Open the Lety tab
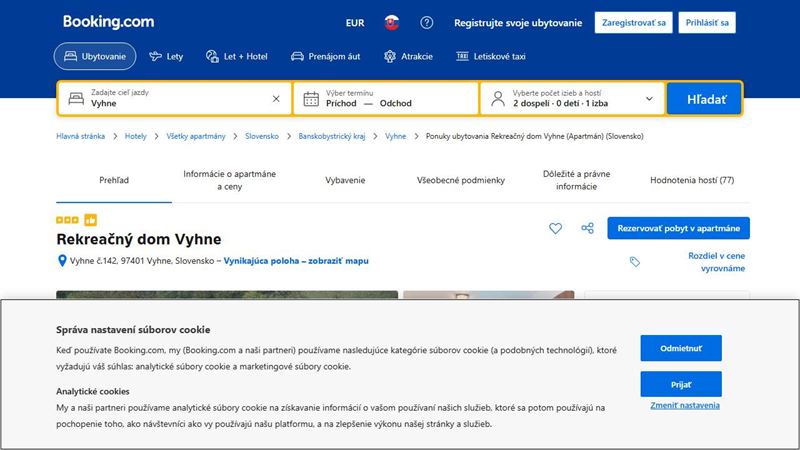The width and height of the screenshot is (800, 450). point(166,56)
